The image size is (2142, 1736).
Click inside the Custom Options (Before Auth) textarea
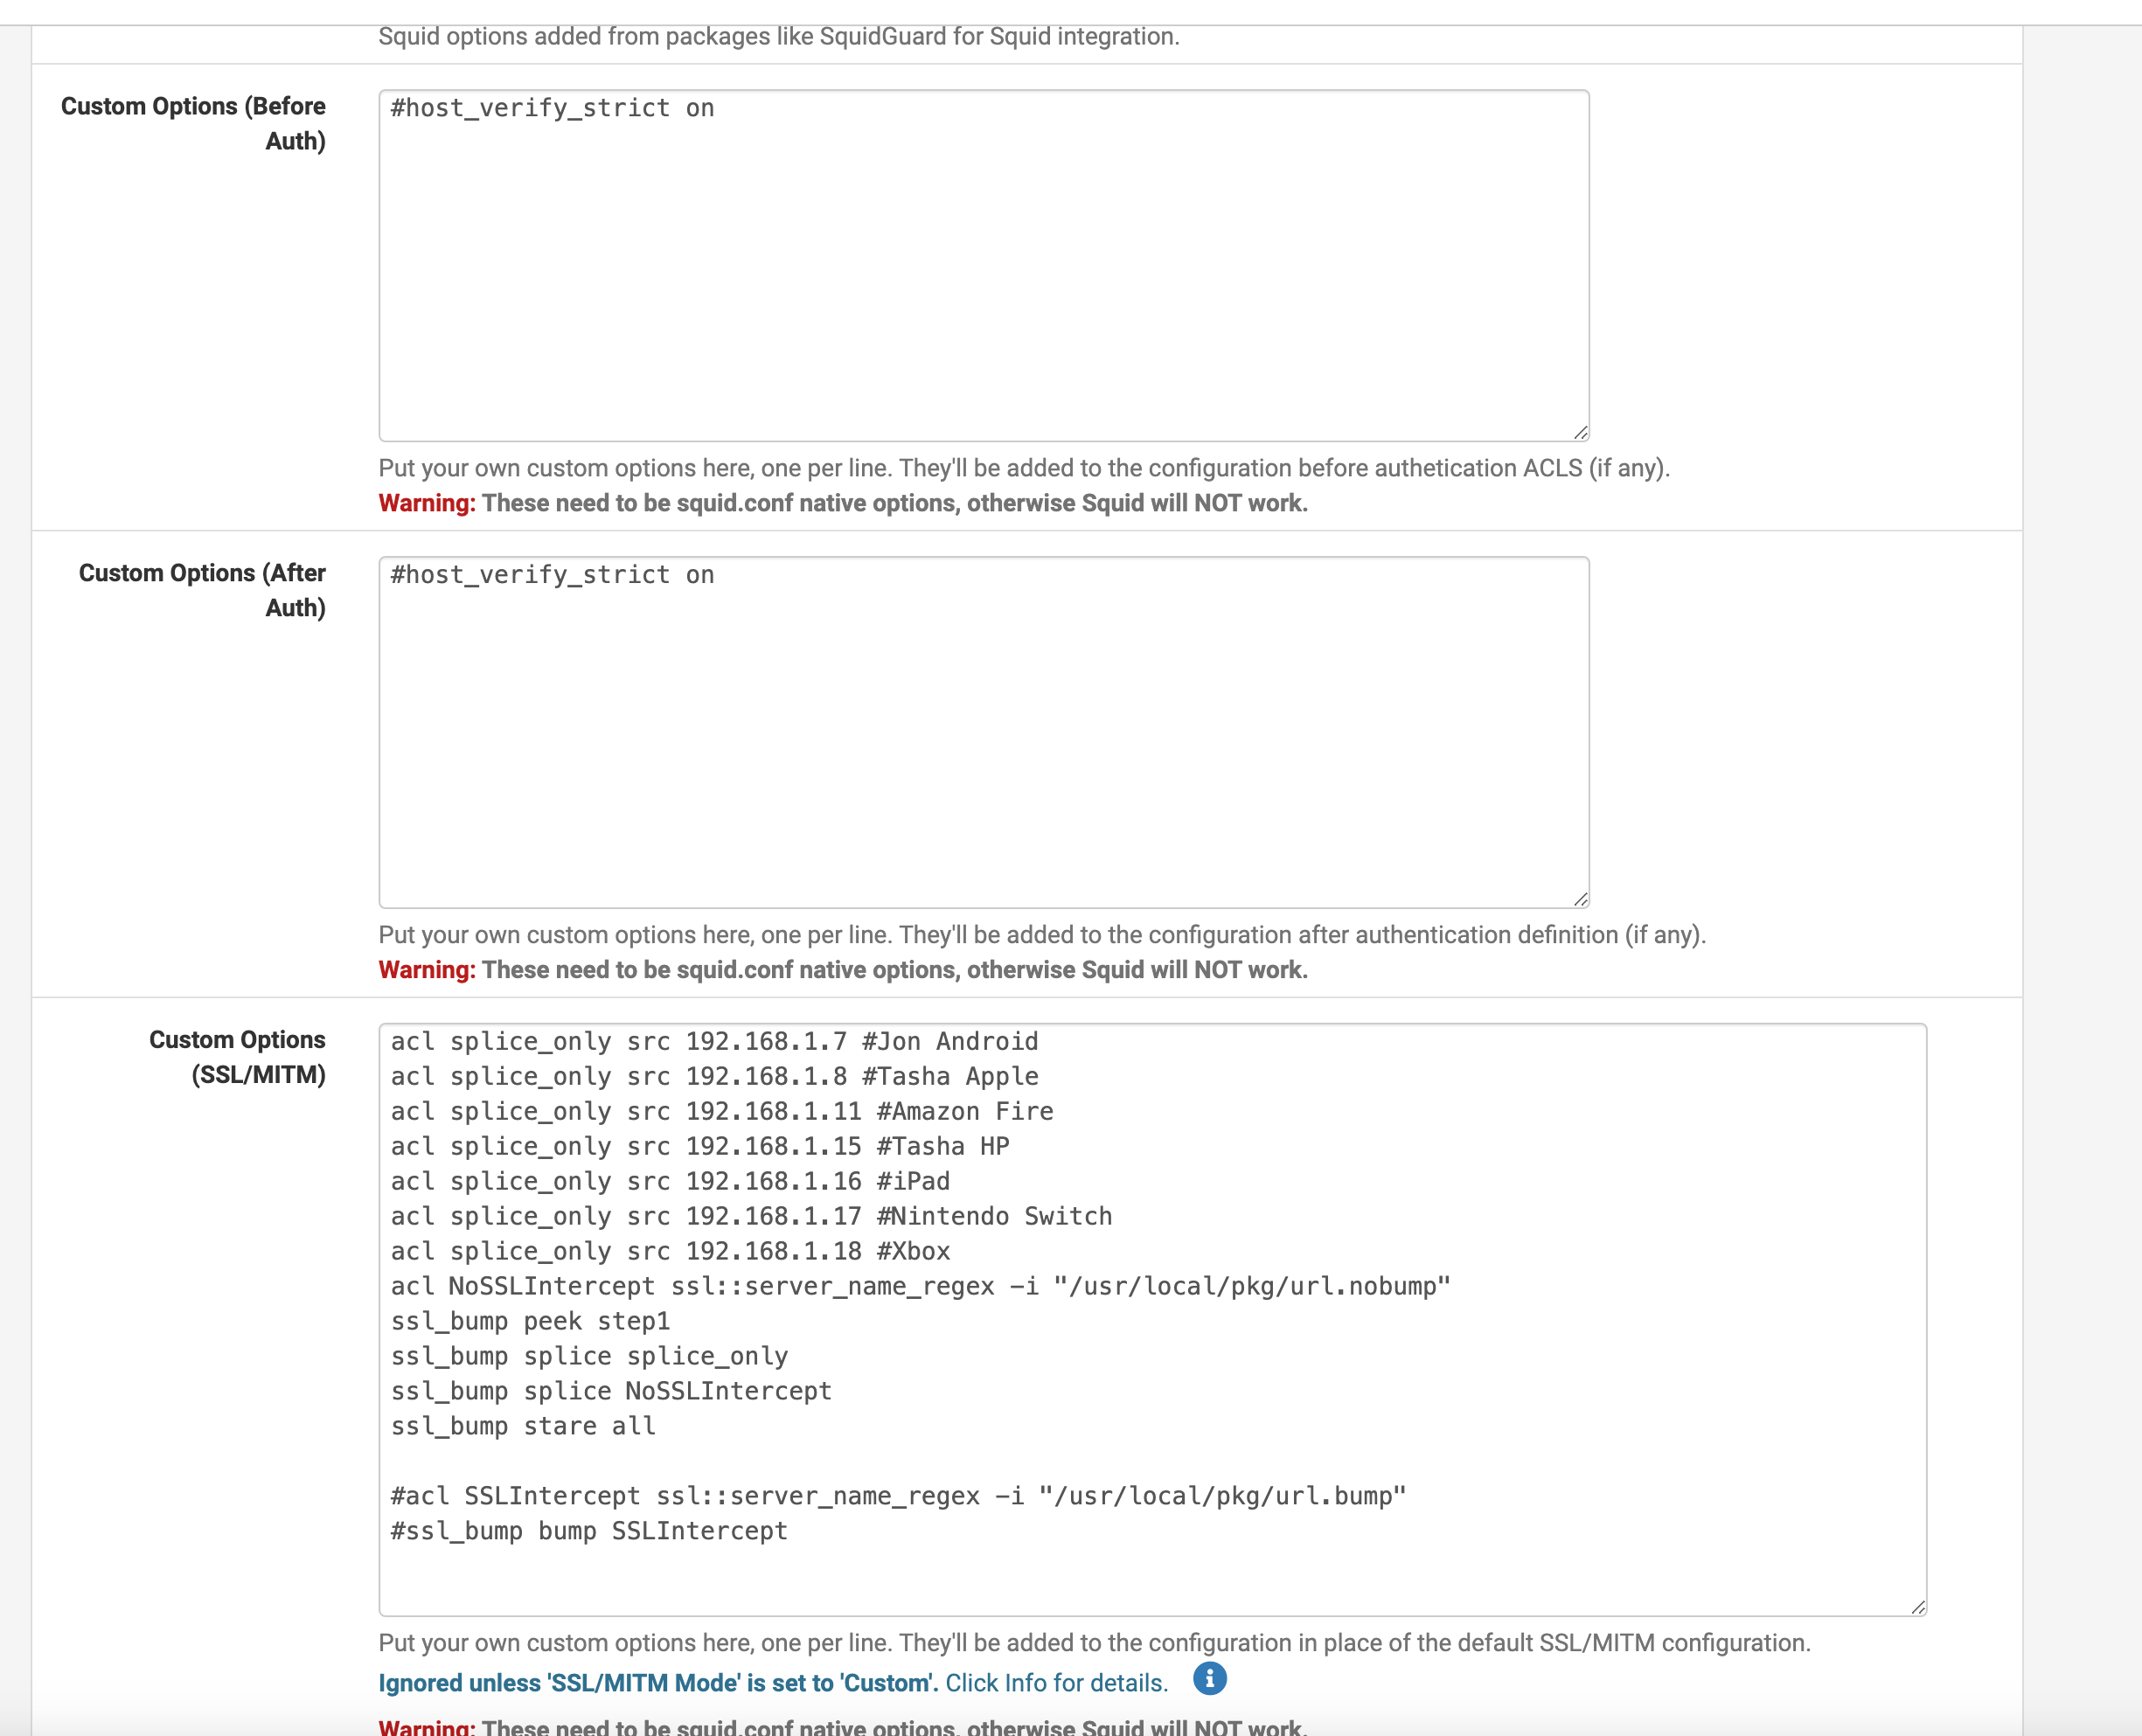click(x=984, y=266)
